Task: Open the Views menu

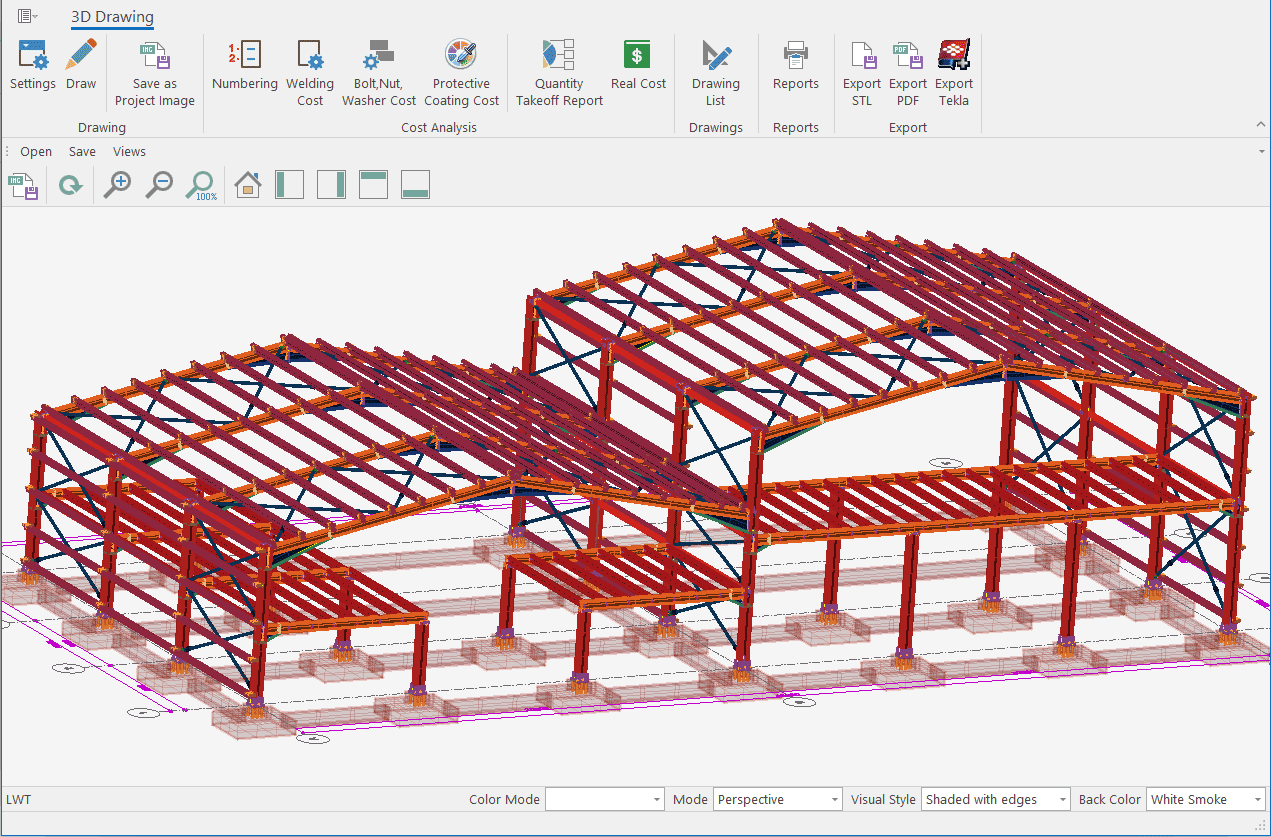Action: (x=129, y=152)
